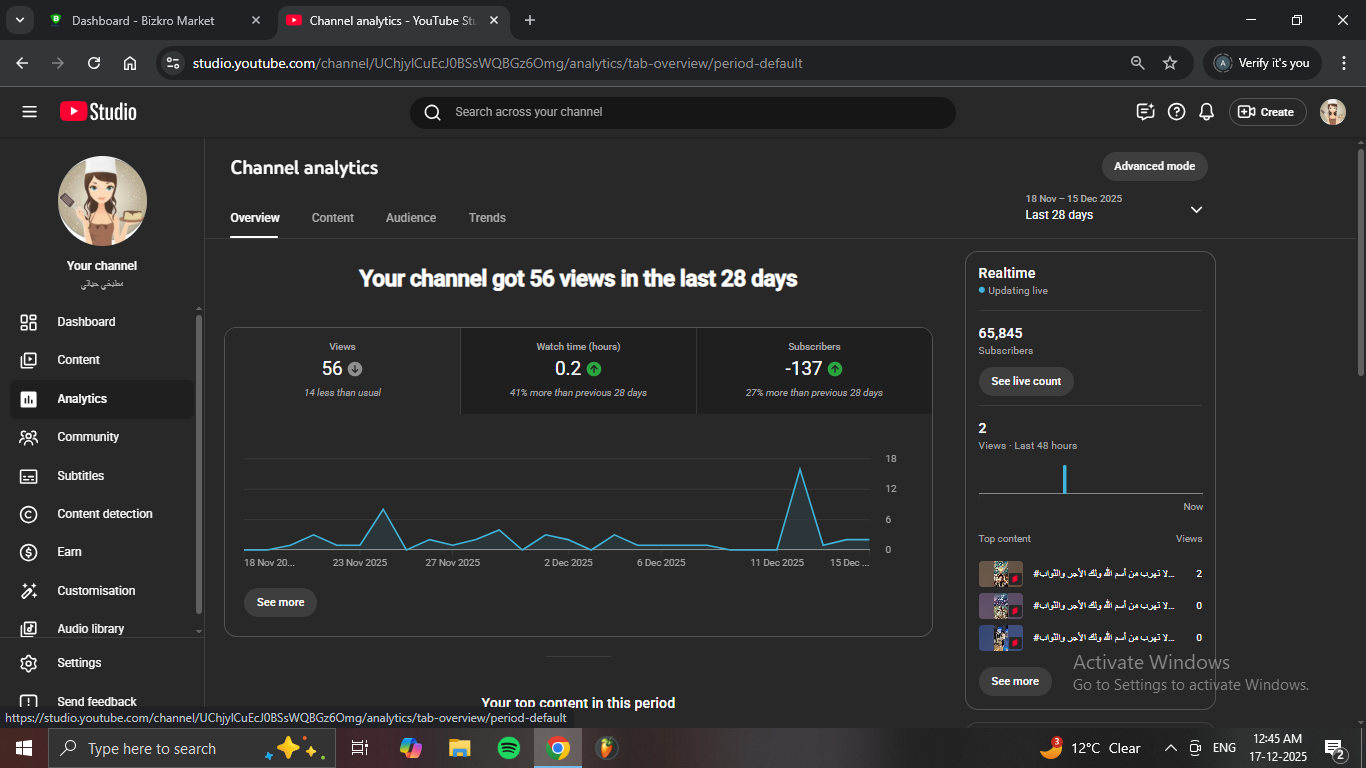This screenshot has width=1366, height=768.
Task: Switch to the Audience tab
Action: click(x=411, y=218)
